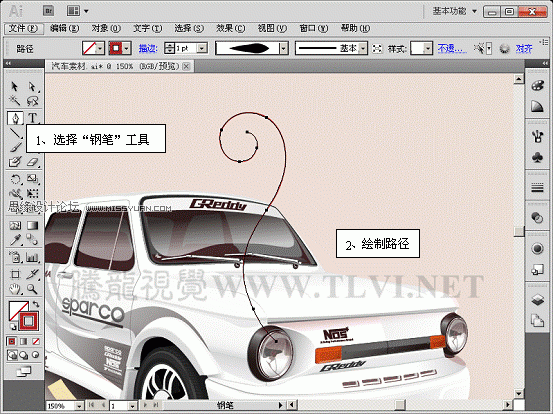Select the Scale tool
This screenshot has height=414, width=553.
pos(32,179)
